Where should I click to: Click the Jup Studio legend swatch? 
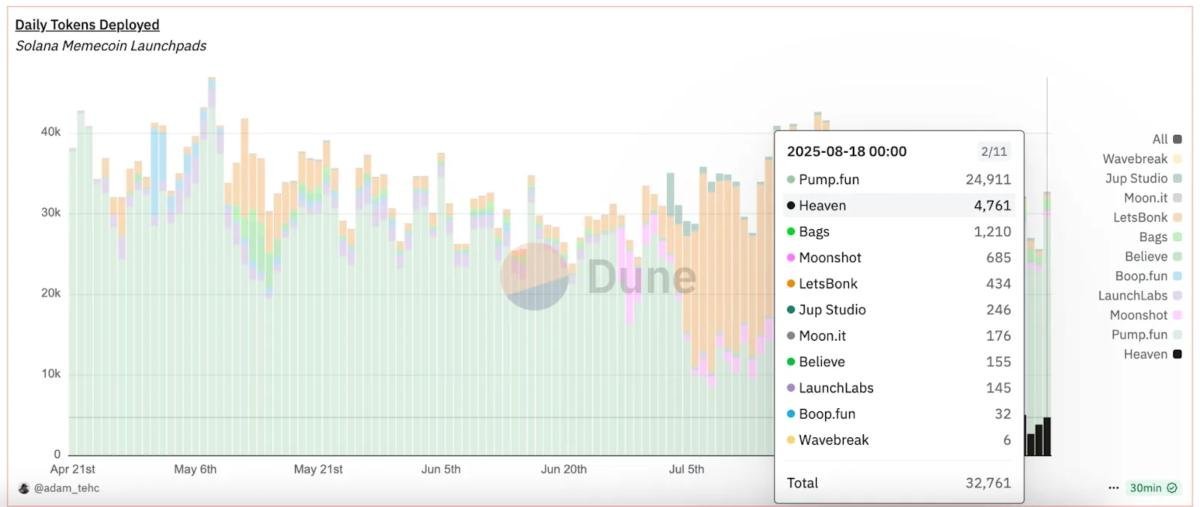point(1177,178)
